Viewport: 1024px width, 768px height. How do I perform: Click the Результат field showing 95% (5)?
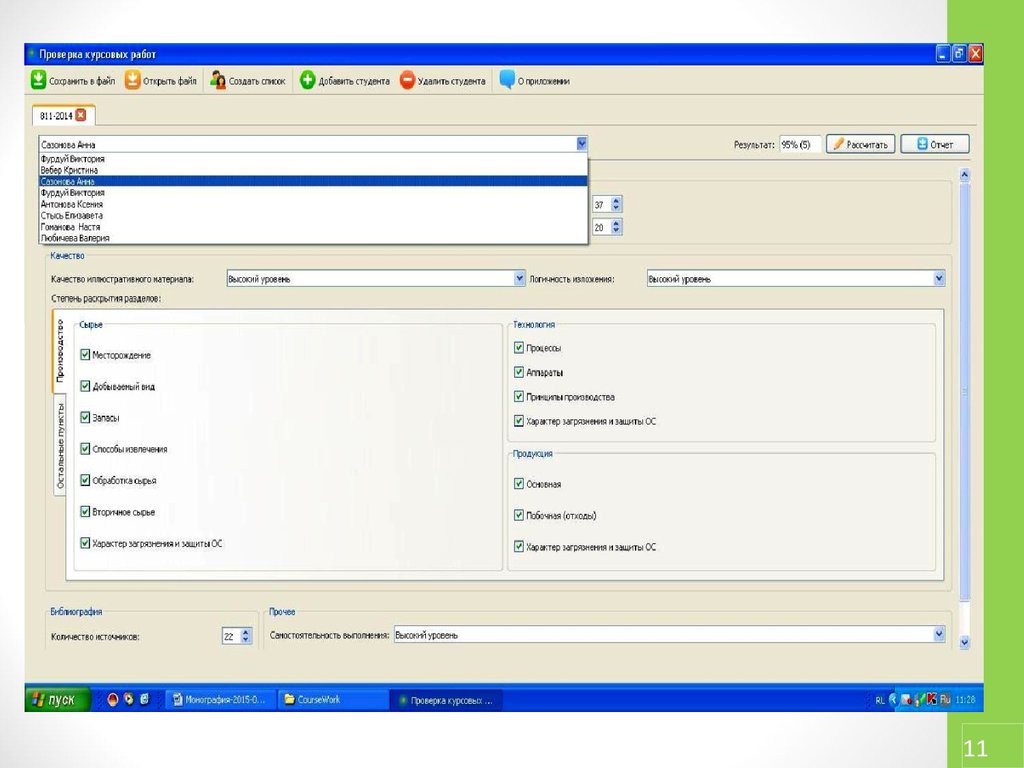800,144
